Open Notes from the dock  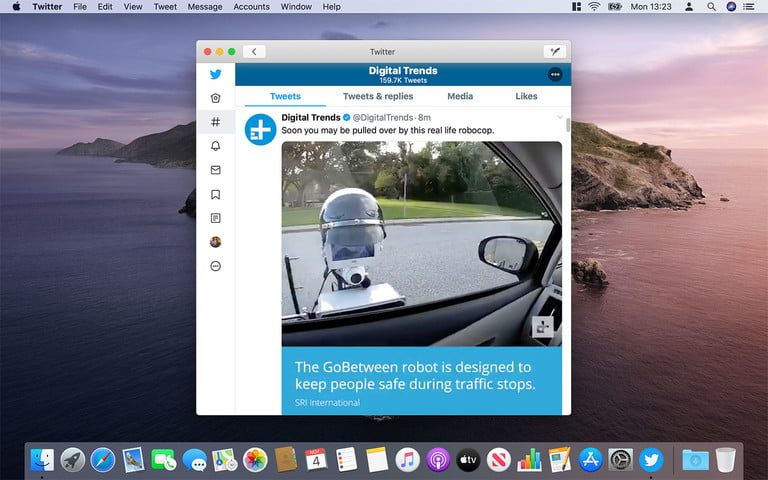(377, 460)
